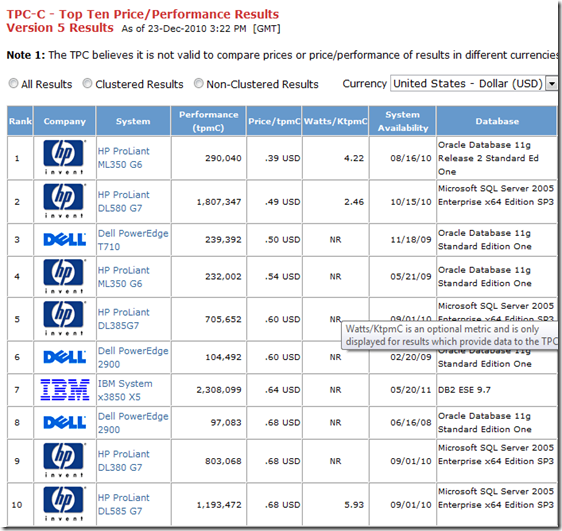Click the Watts/KtpmC column header
The image size is (562, 531).
click(335, 121)
